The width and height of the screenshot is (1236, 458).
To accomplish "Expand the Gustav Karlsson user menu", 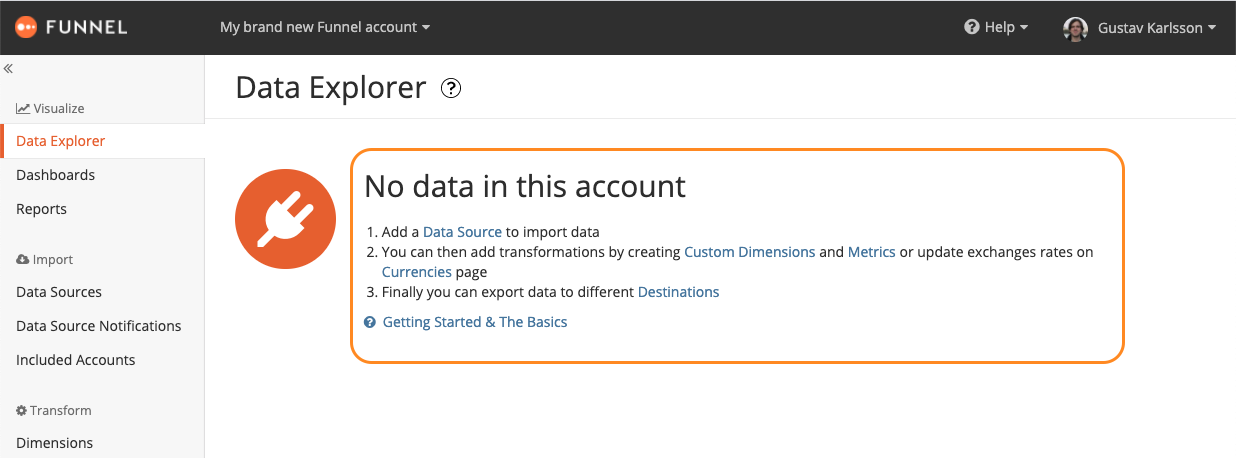I will 1156,27.
